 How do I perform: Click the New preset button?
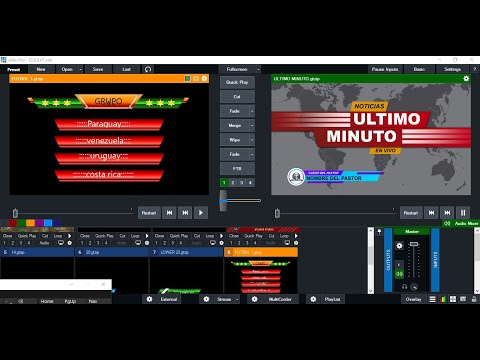(x=41, y=69)
